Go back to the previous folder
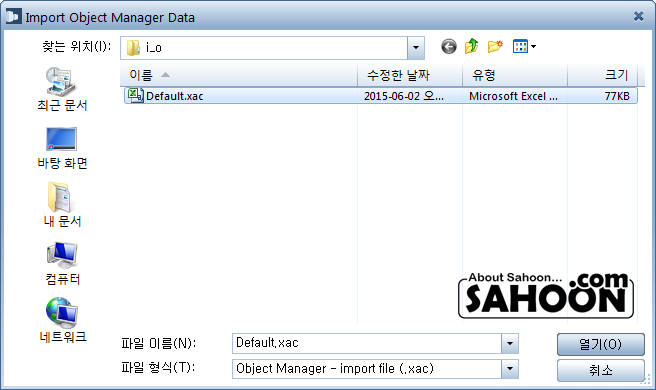 (448, 46)
